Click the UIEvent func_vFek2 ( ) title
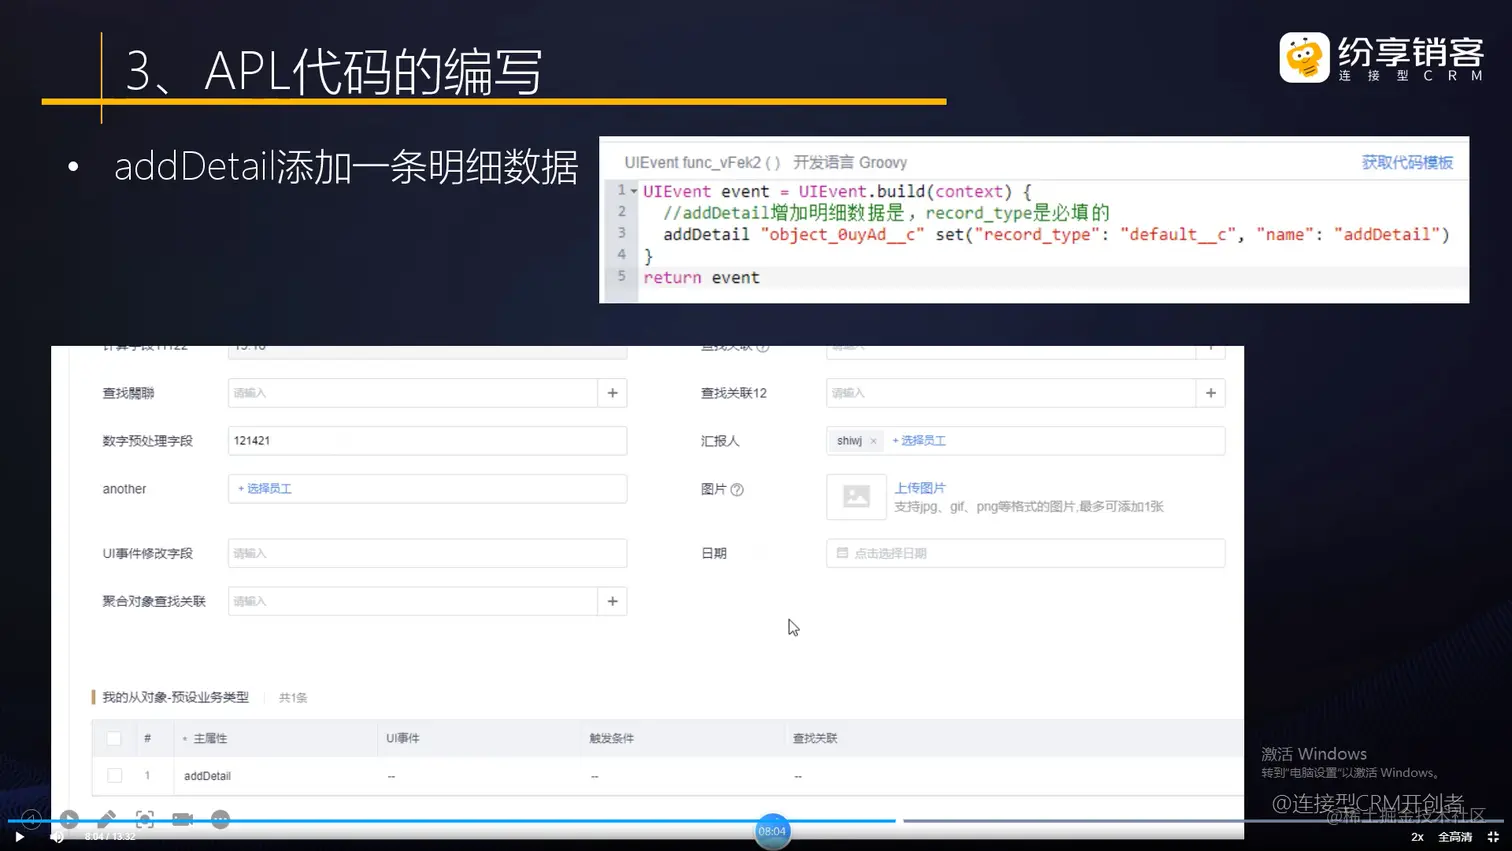This screenshot has width=1512, height=851. pyautogui.click(x=702, y=162)
